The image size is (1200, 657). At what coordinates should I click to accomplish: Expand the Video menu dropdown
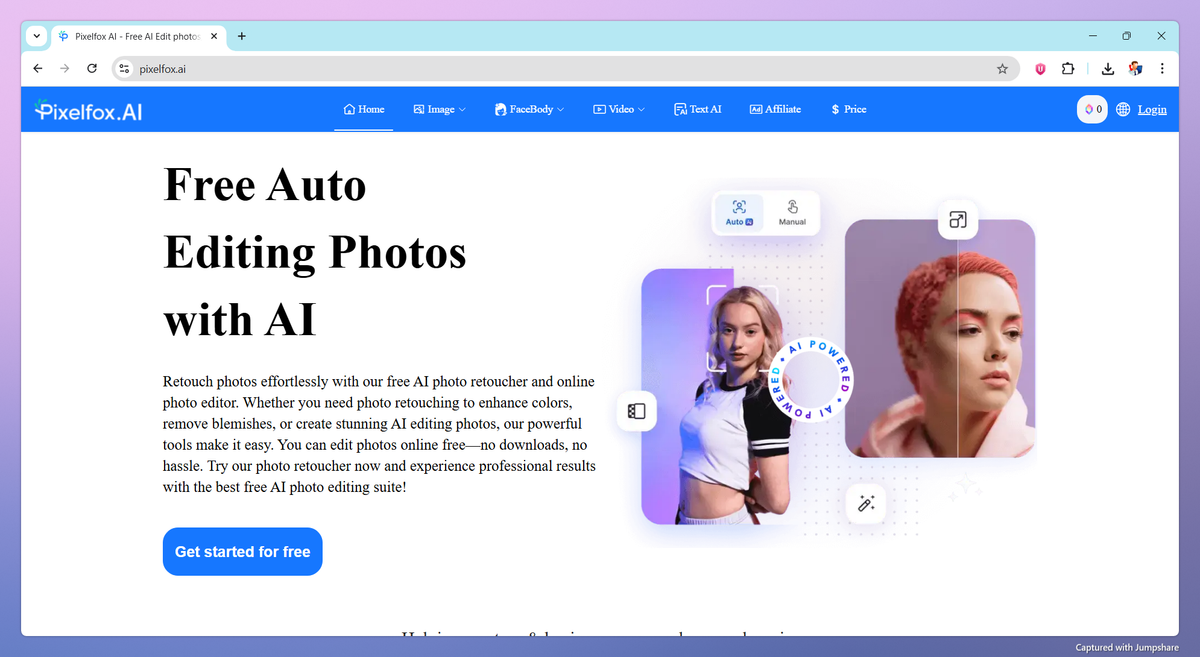pyautogui.click(x=619, y=109)
